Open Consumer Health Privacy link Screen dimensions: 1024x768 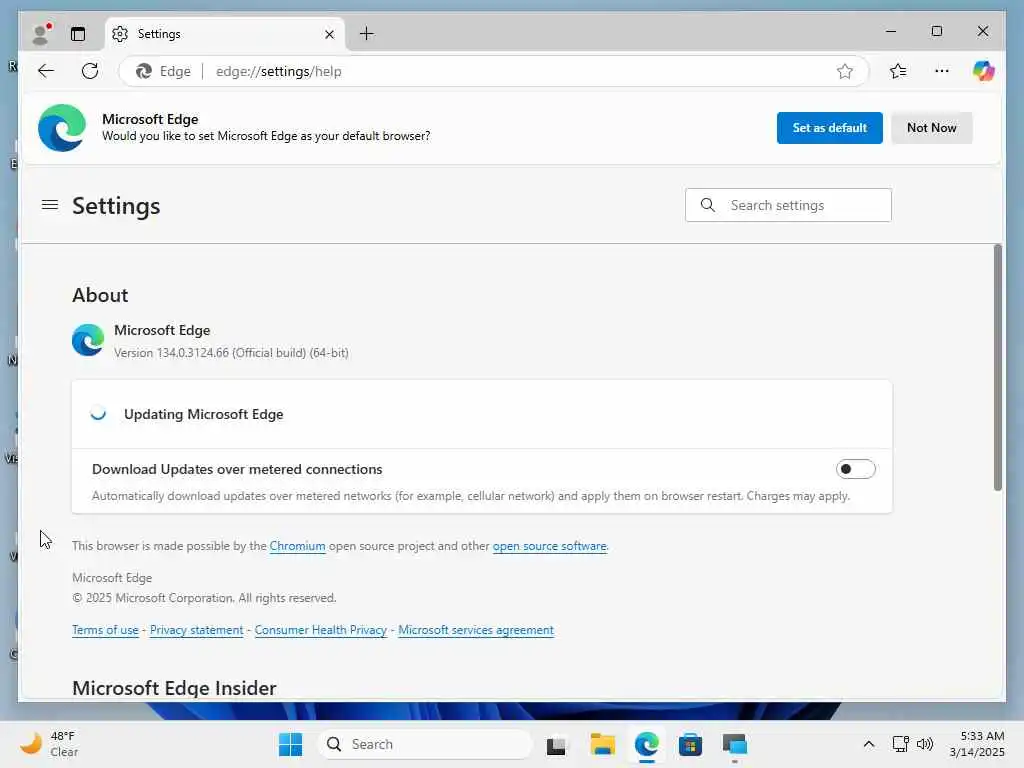pos(321,630)
